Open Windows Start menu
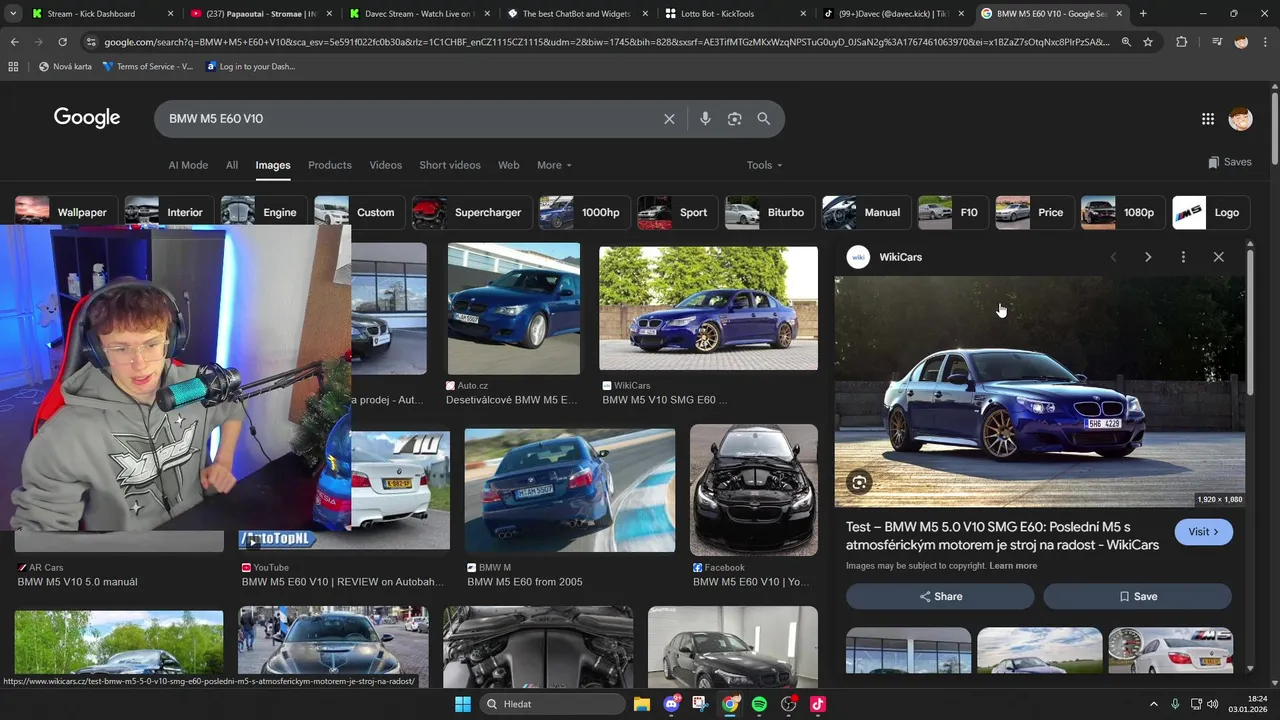The image size is (1280, 720). [x=462, y=704]
